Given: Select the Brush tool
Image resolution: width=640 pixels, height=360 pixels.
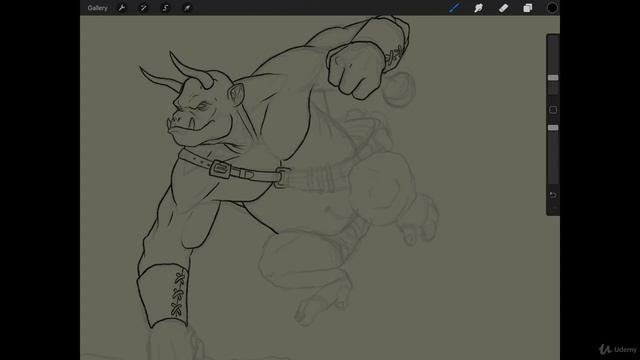Looking at the screenshot, I should click(454, 8).
